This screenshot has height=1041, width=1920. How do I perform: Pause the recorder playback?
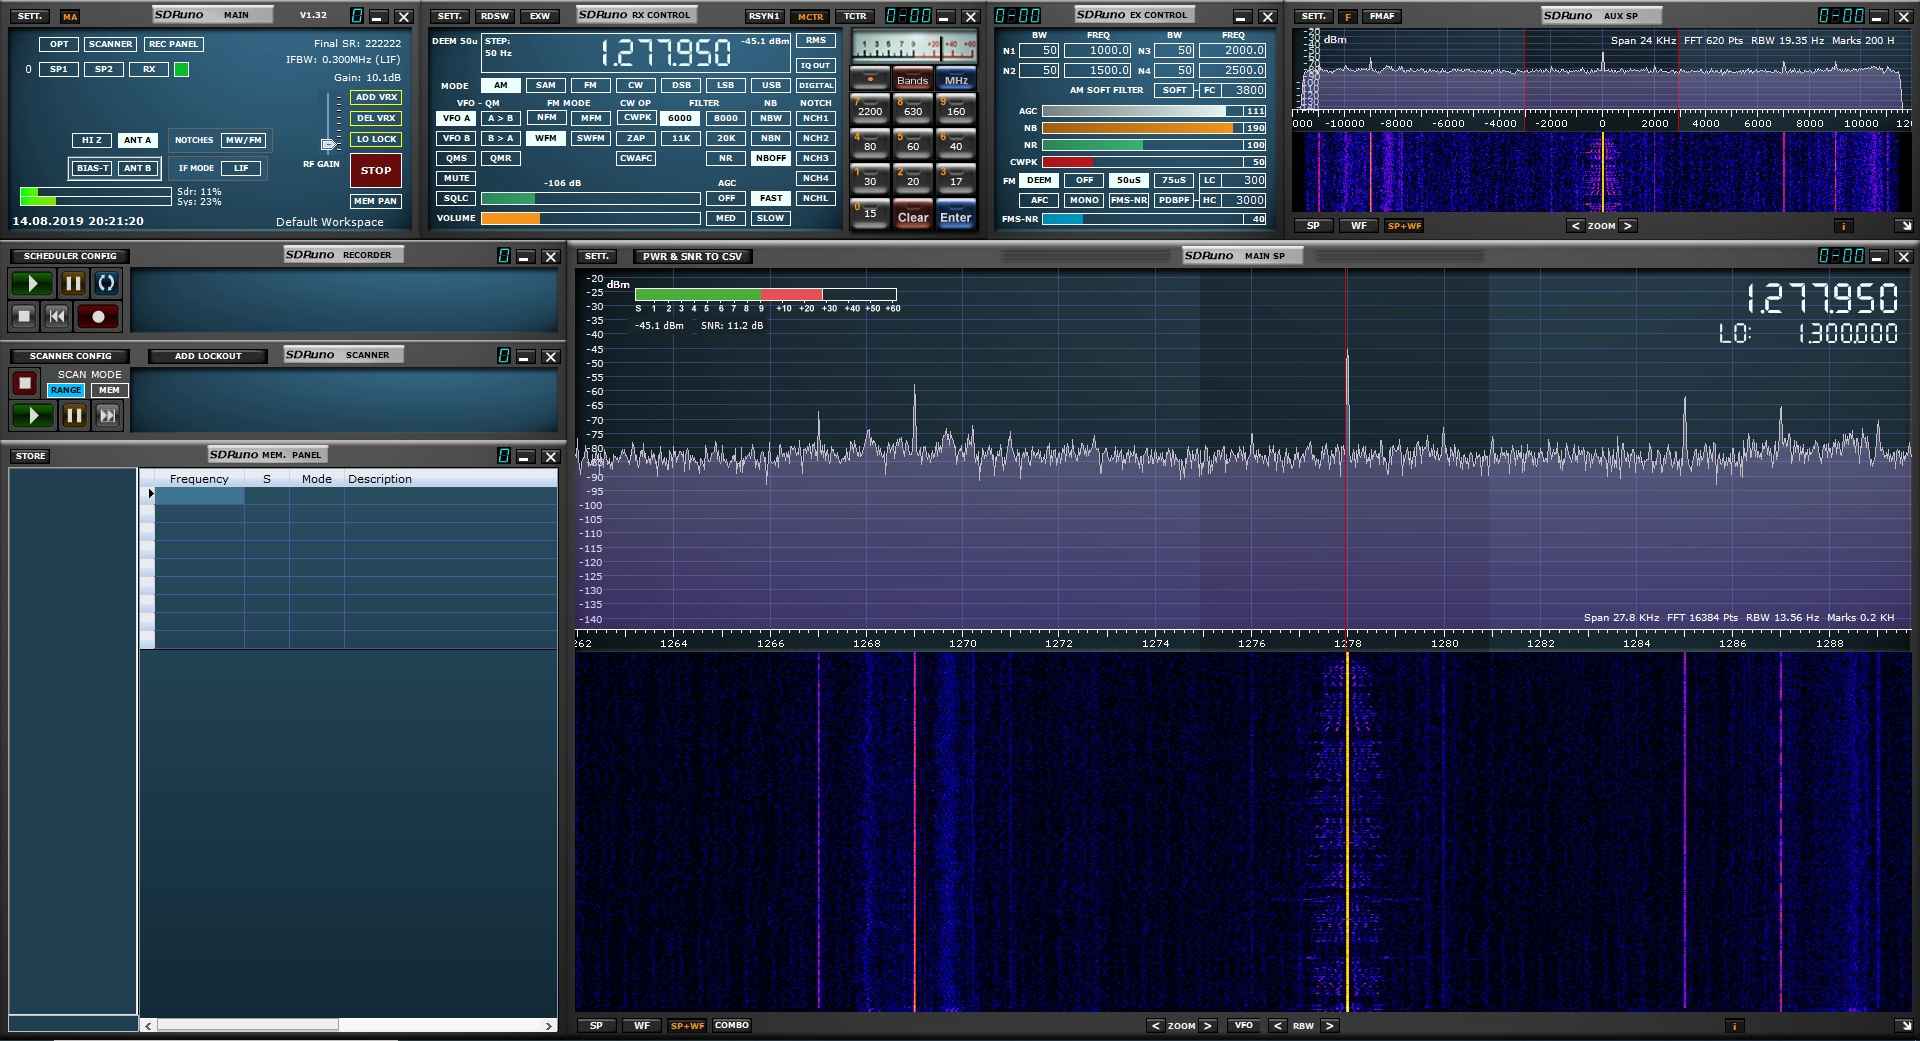[73, 283]
